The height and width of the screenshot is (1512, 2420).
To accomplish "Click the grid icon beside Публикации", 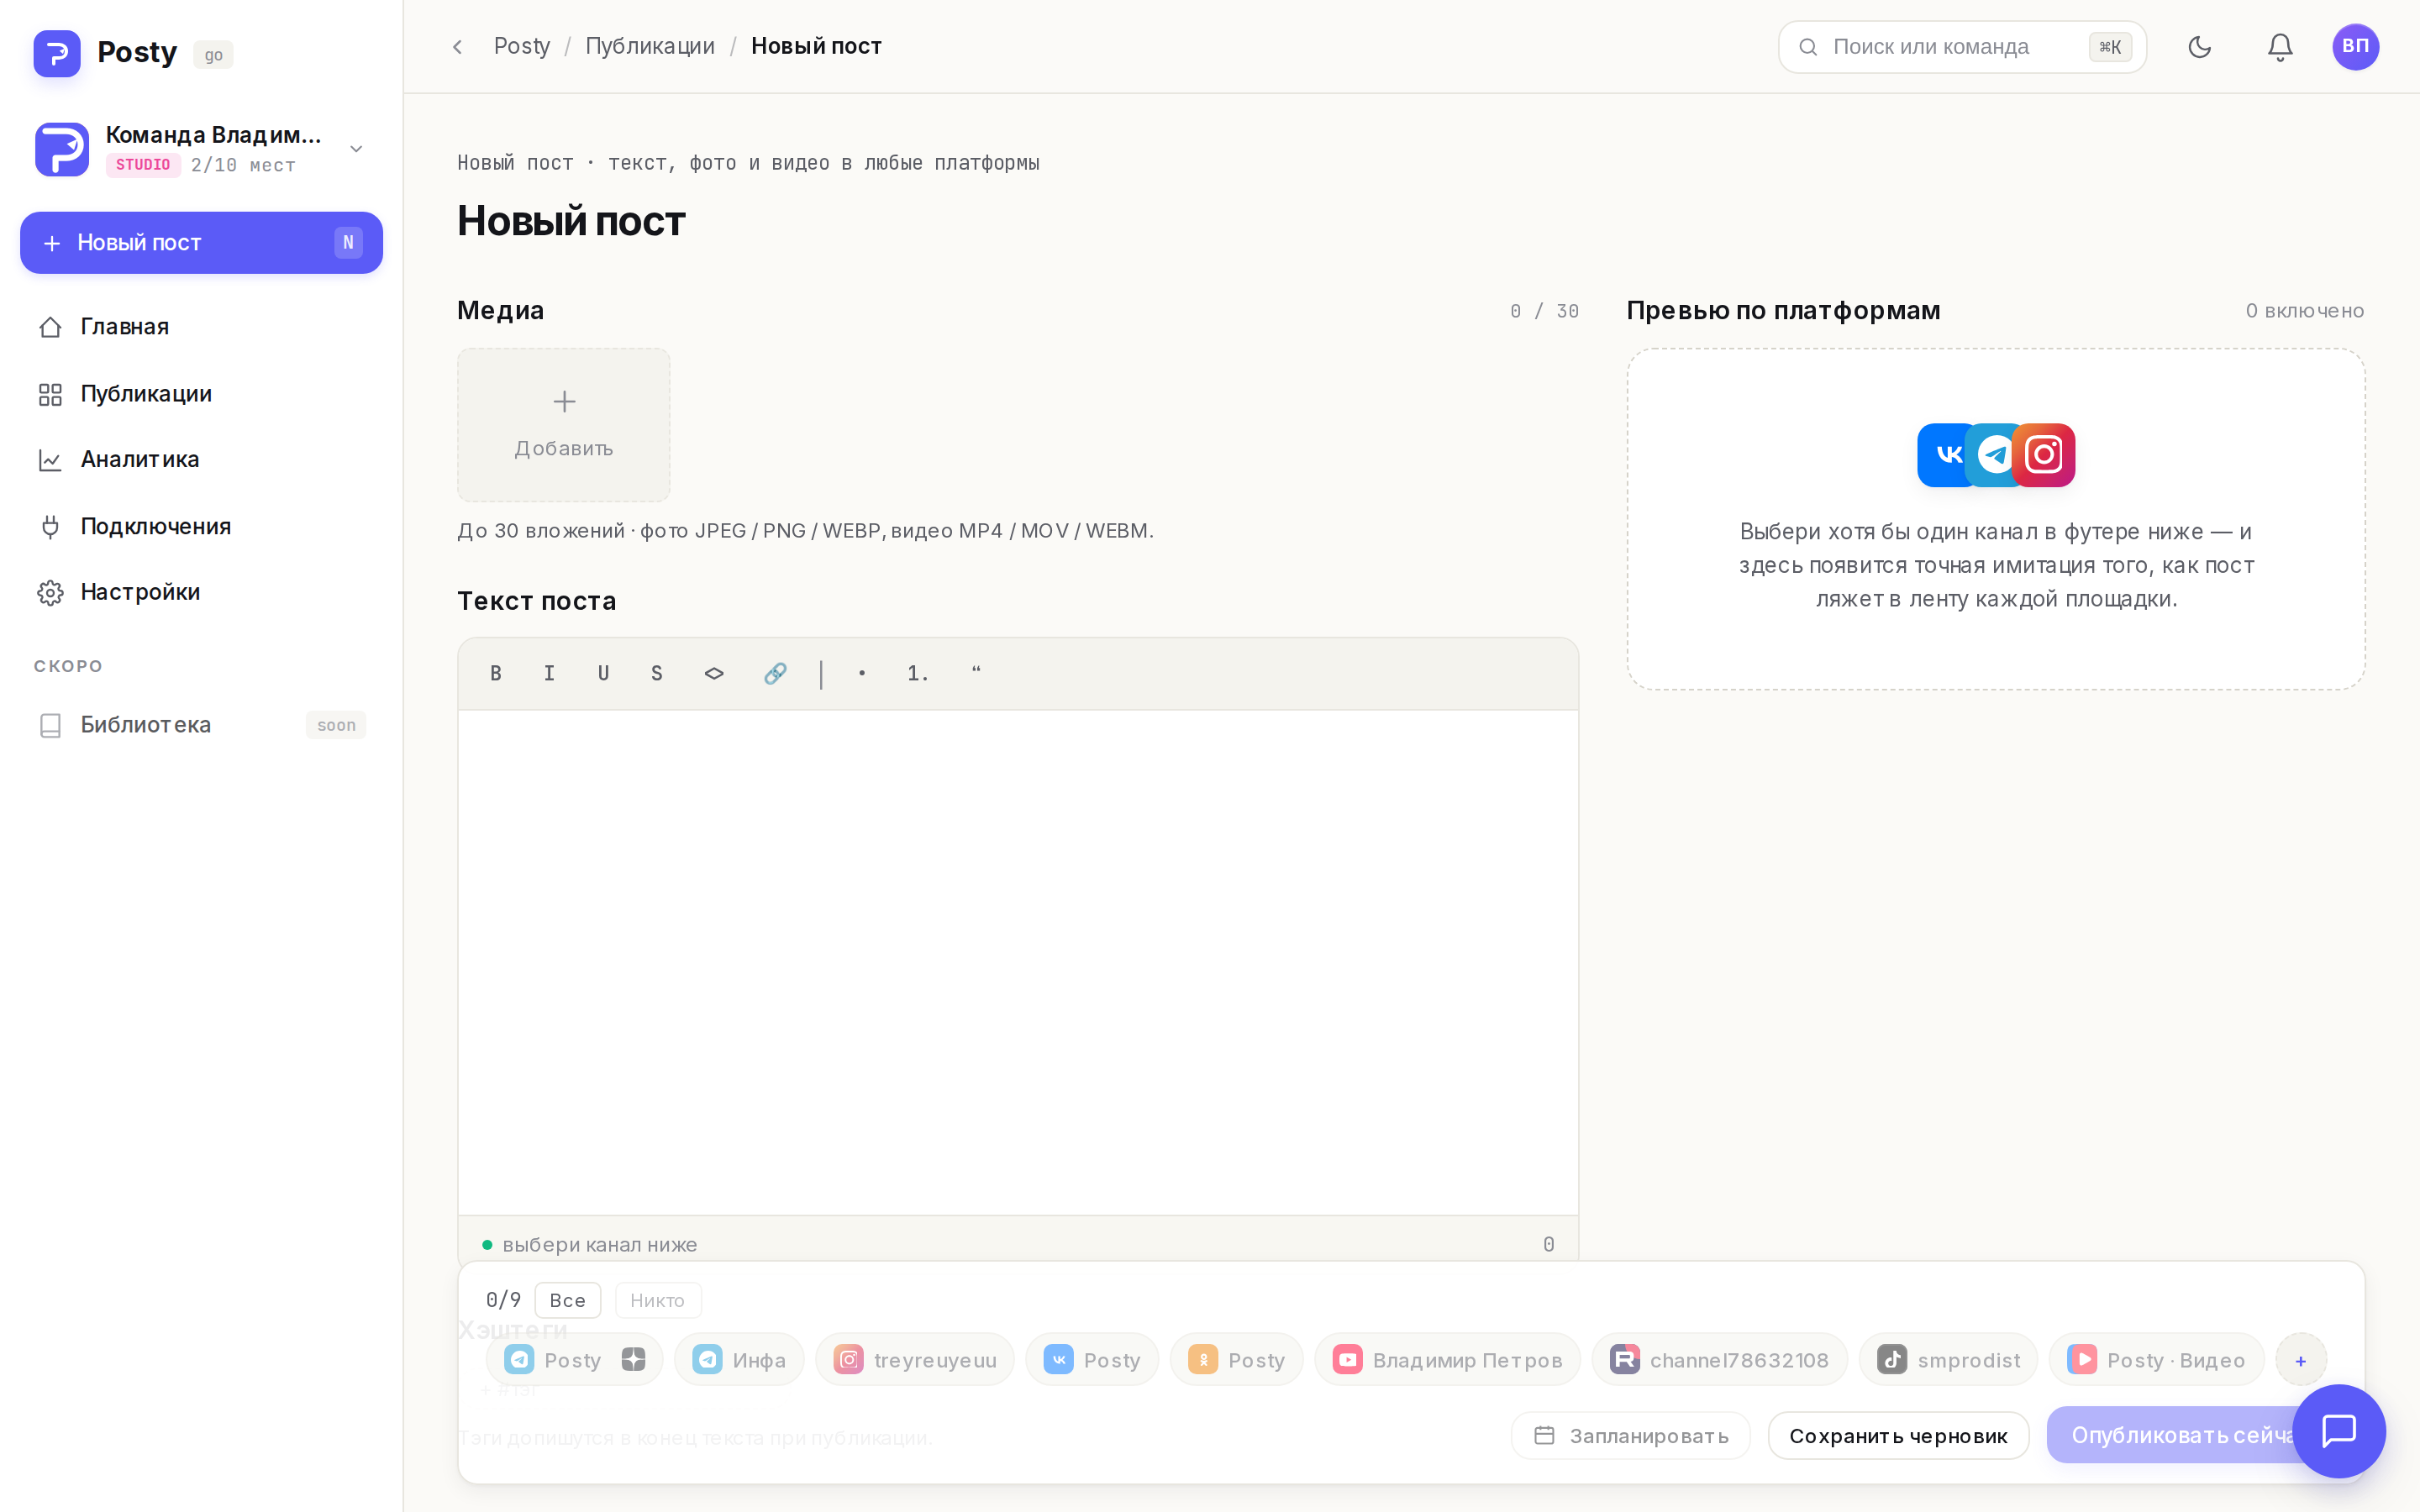I will tap(50, 394).
